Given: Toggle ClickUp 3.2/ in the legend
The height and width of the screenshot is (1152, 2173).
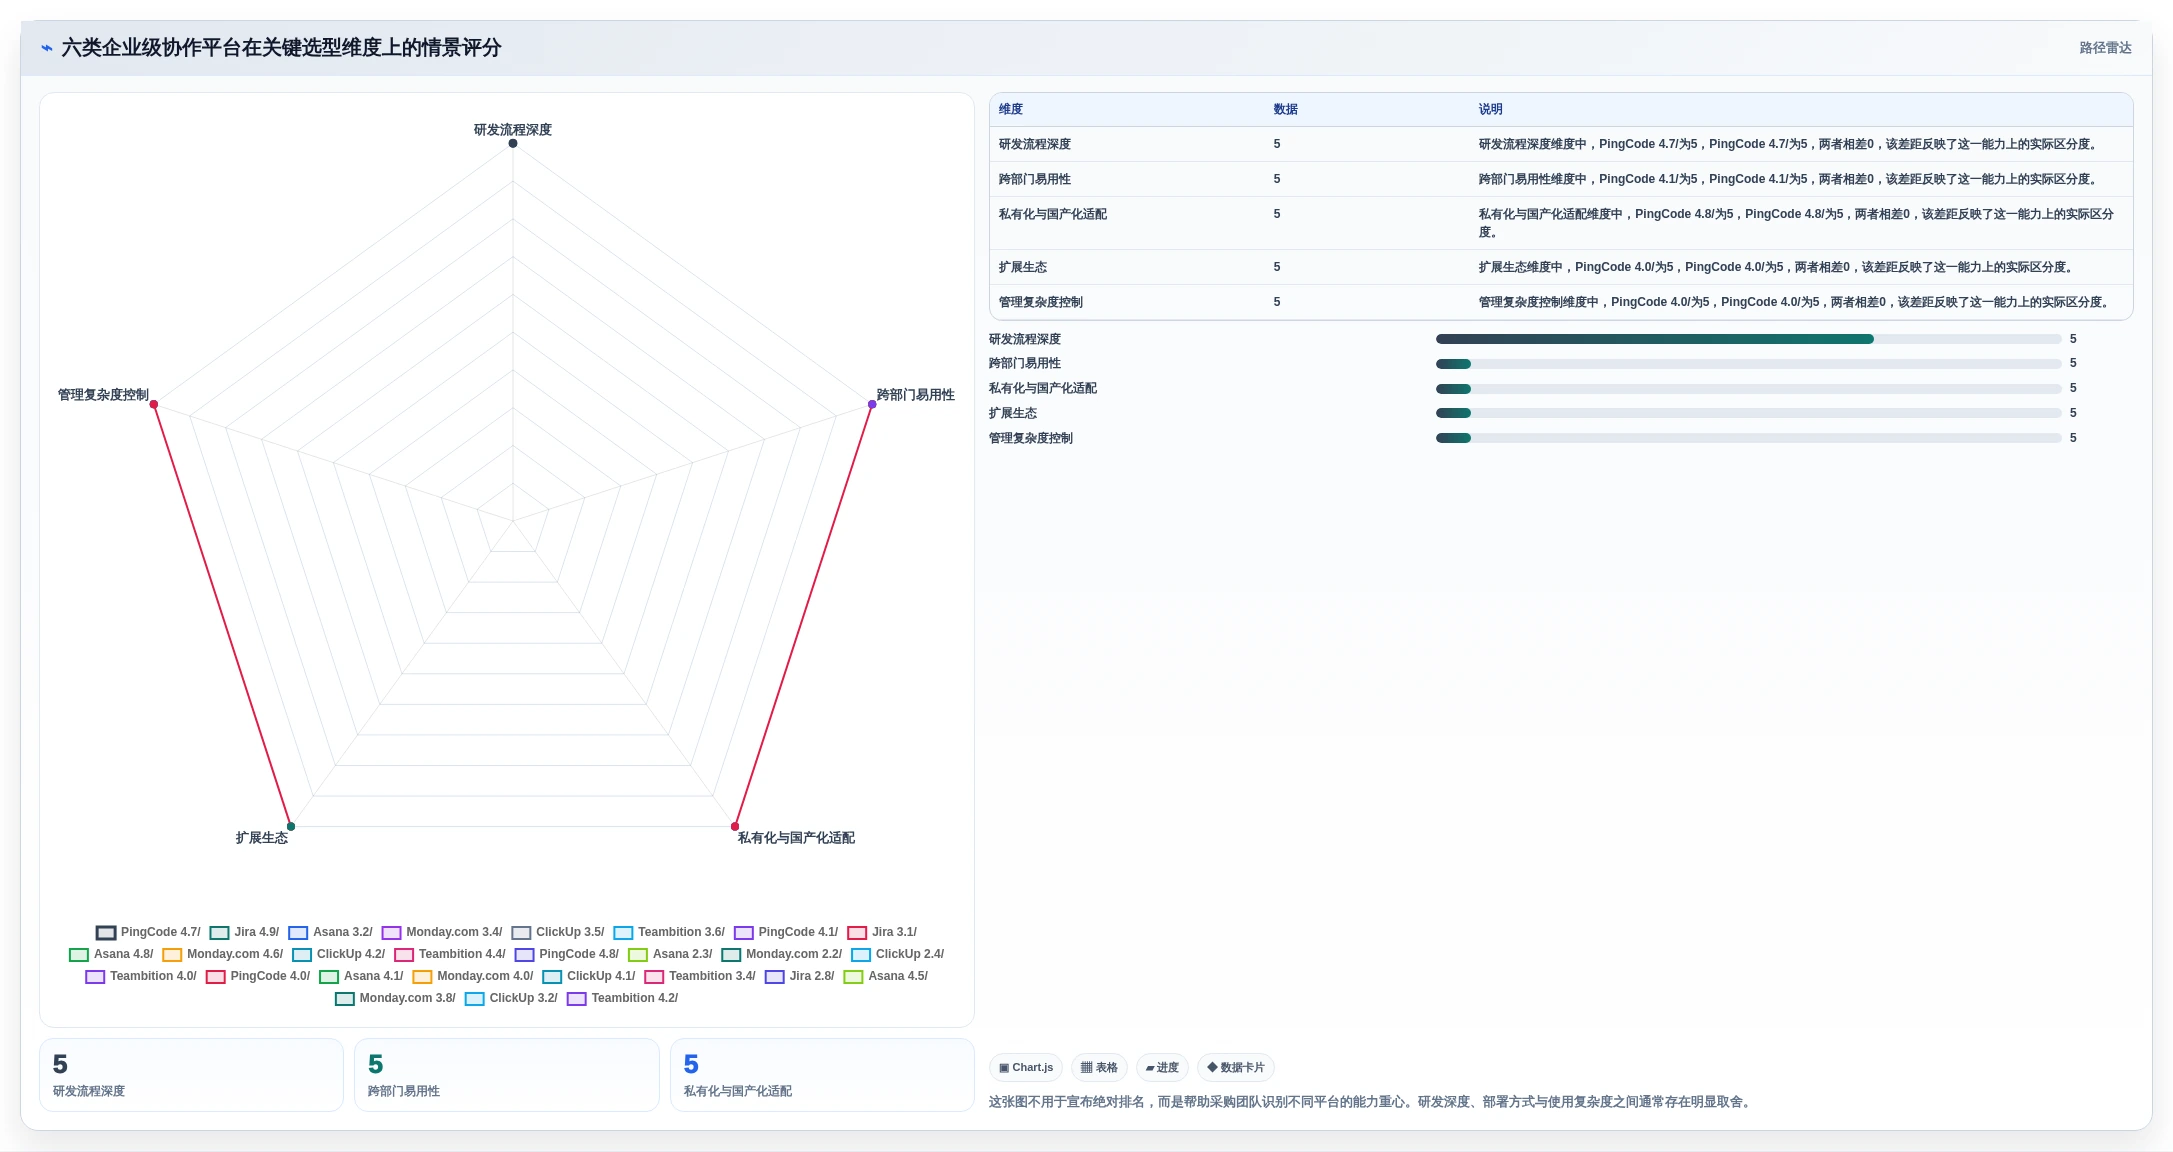Looking at the screenshot, I should coord(511,998).
